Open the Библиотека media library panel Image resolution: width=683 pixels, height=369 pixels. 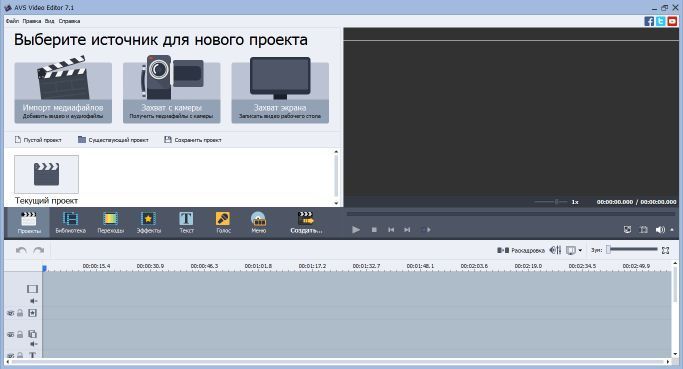pyautogui.click(x=70, y=223)
